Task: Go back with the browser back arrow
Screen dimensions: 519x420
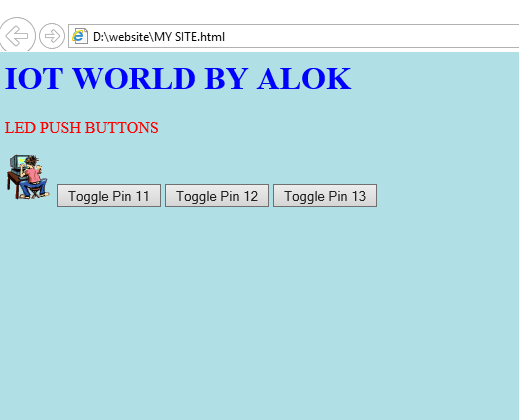Action: tap(17, 35)
